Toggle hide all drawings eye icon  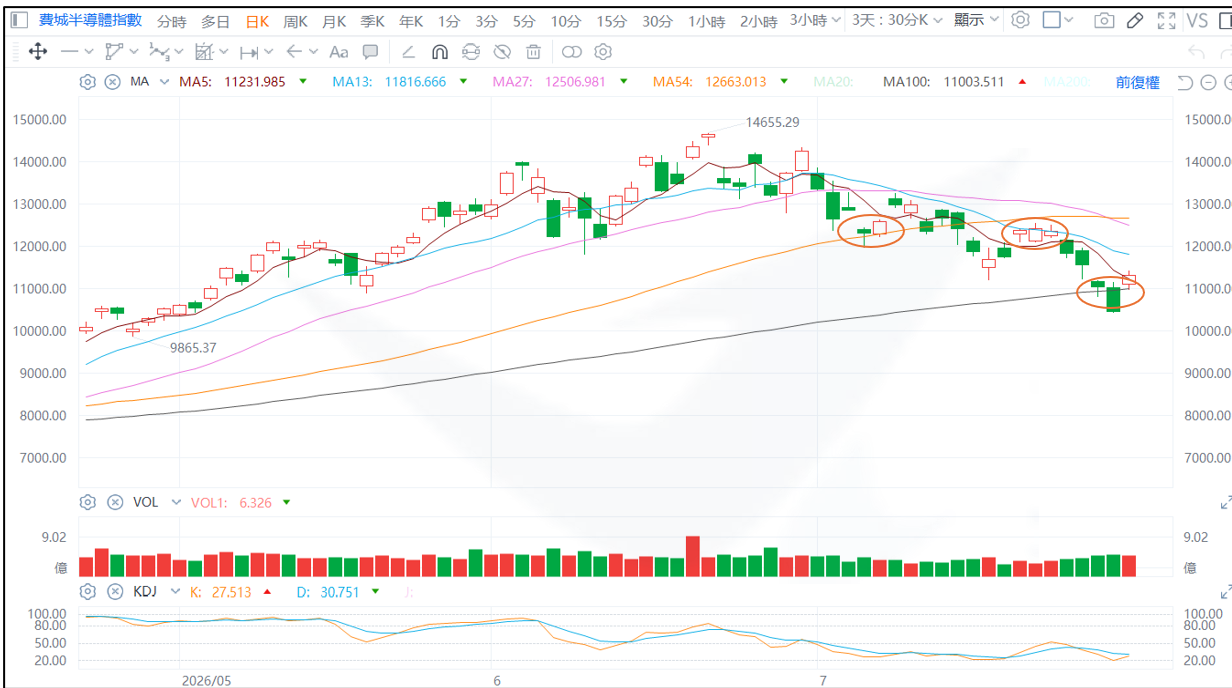click(503, 52)
